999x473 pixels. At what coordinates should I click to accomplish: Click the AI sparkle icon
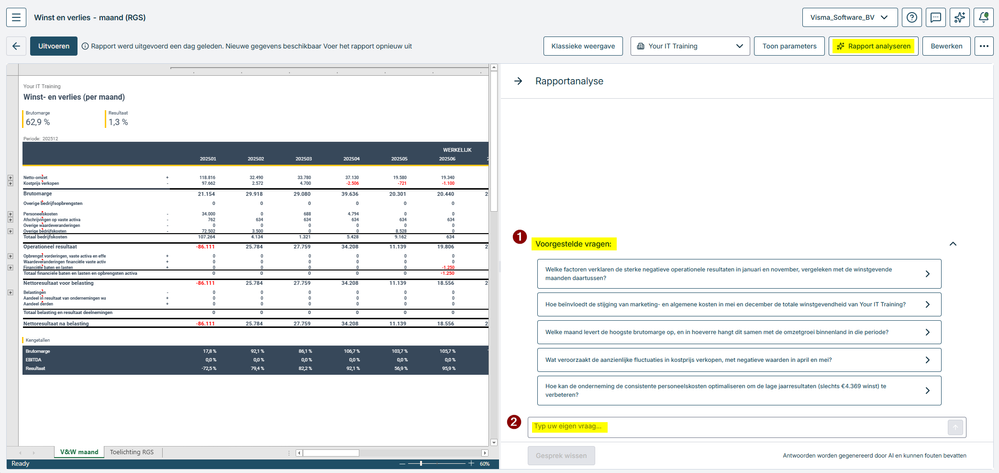[x=959, y=18]
